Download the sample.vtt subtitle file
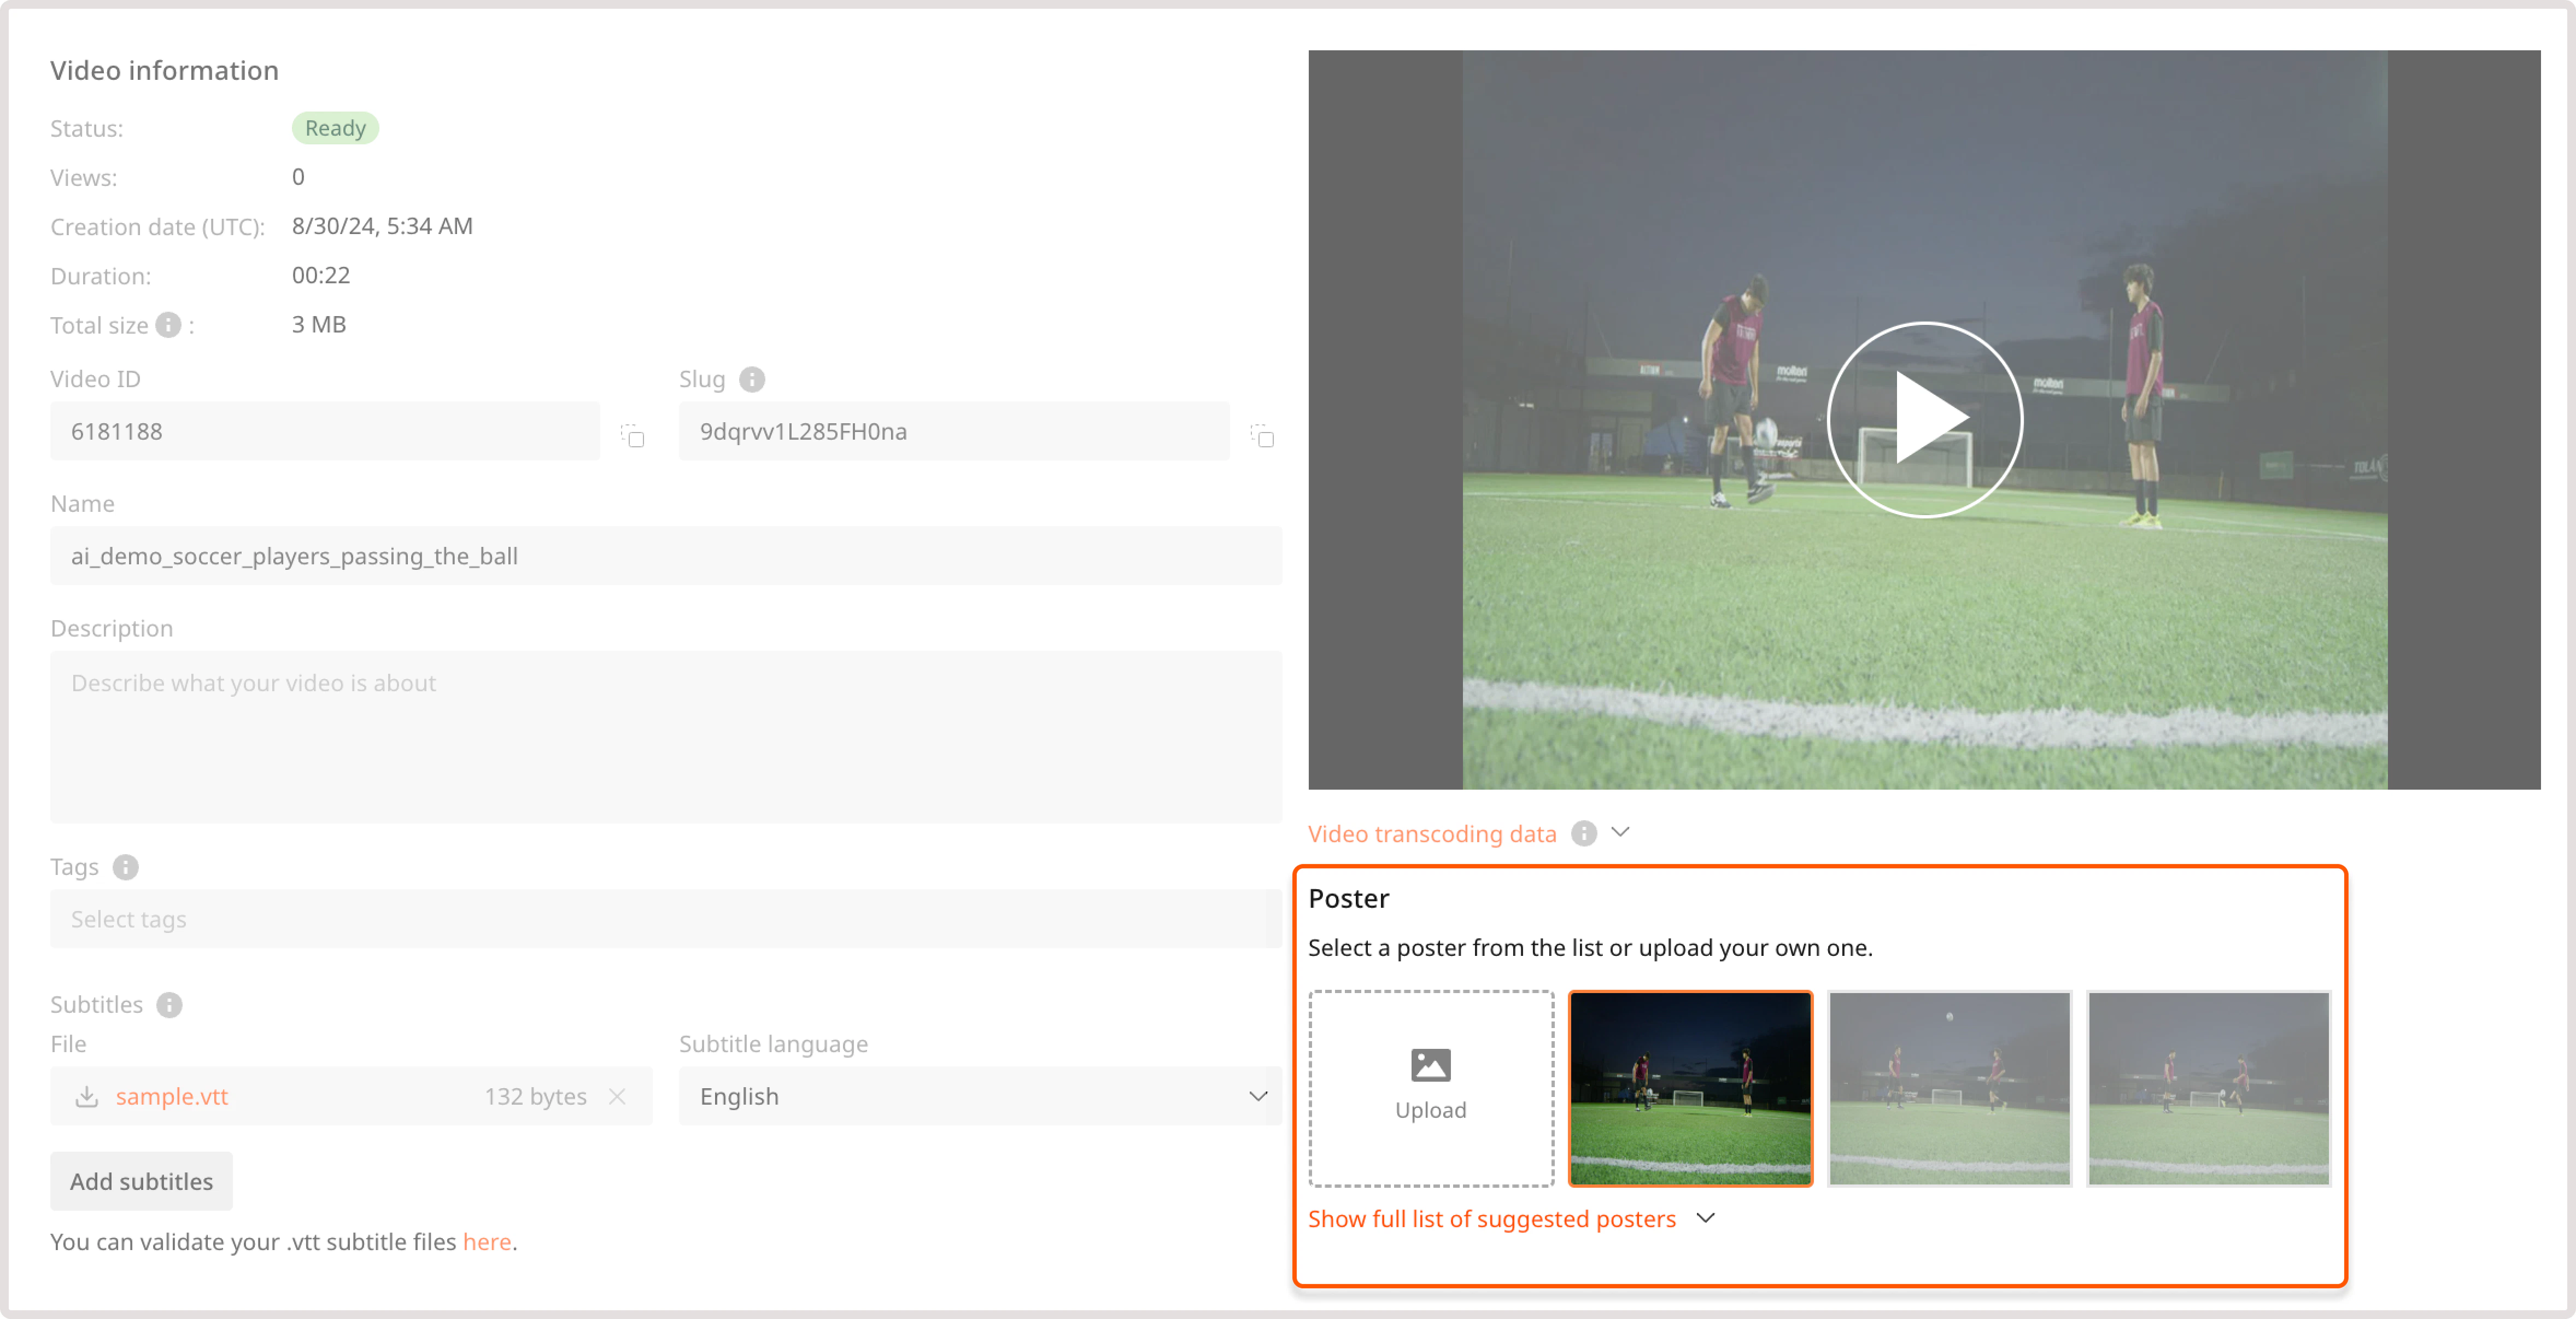Viewport: 2576px width, 1319px height. coord(87,1097)
